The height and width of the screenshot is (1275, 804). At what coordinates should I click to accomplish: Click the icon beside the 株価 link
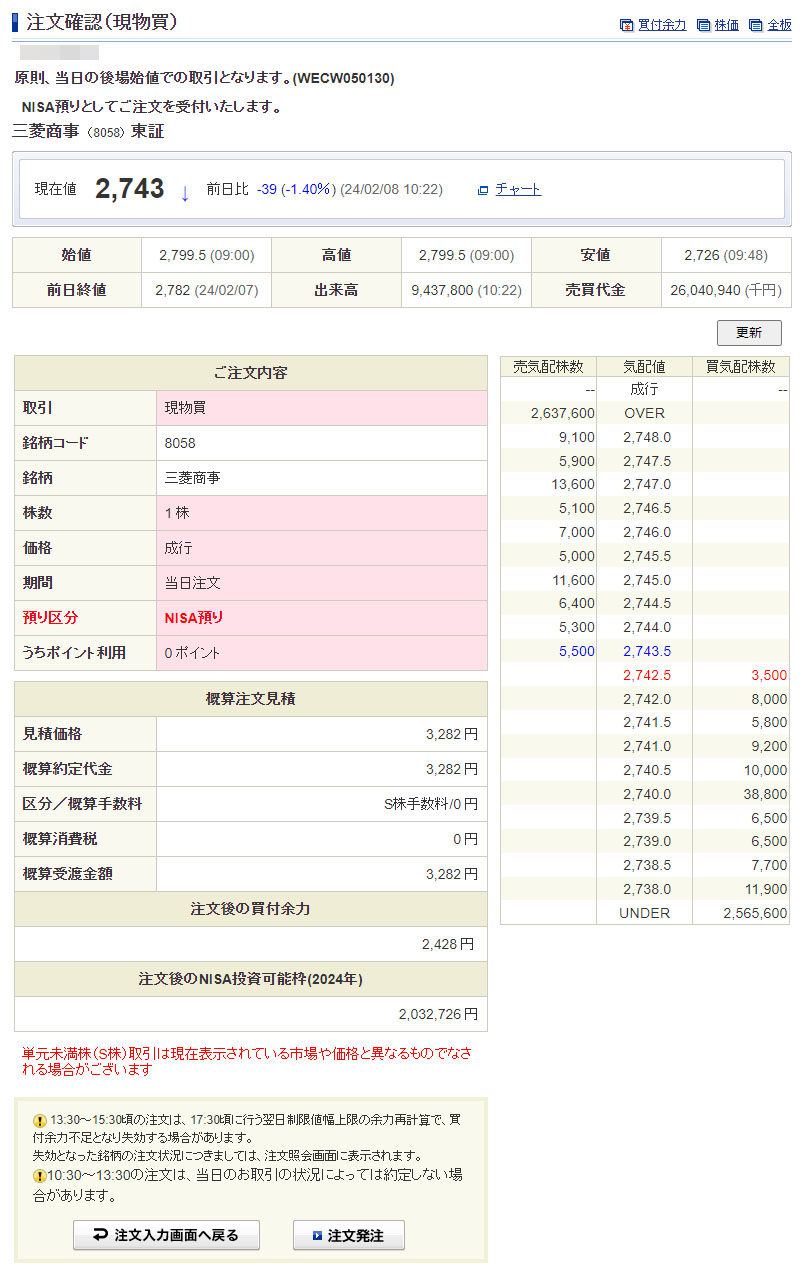pos(703,25)
